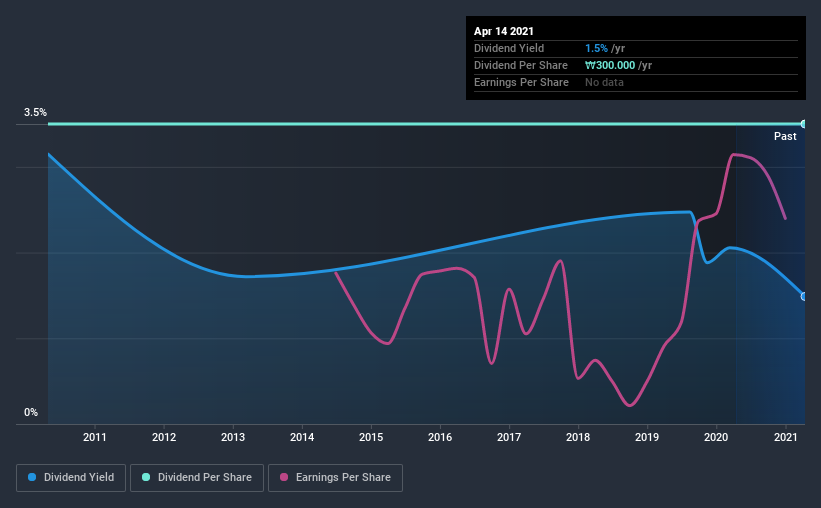Toggle the Earnings Per Share legend button

[x=335, y=478]
